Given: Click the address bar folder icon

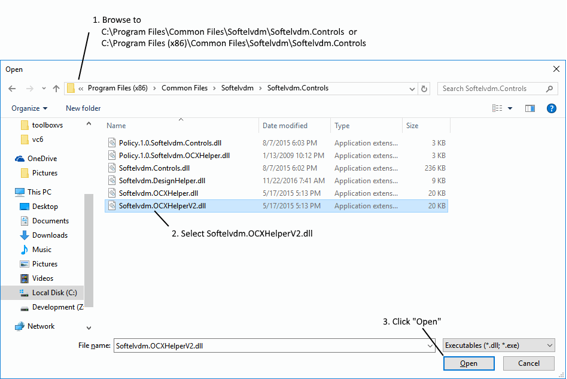Looking at the screenshot, I should [x=71, y=88].
